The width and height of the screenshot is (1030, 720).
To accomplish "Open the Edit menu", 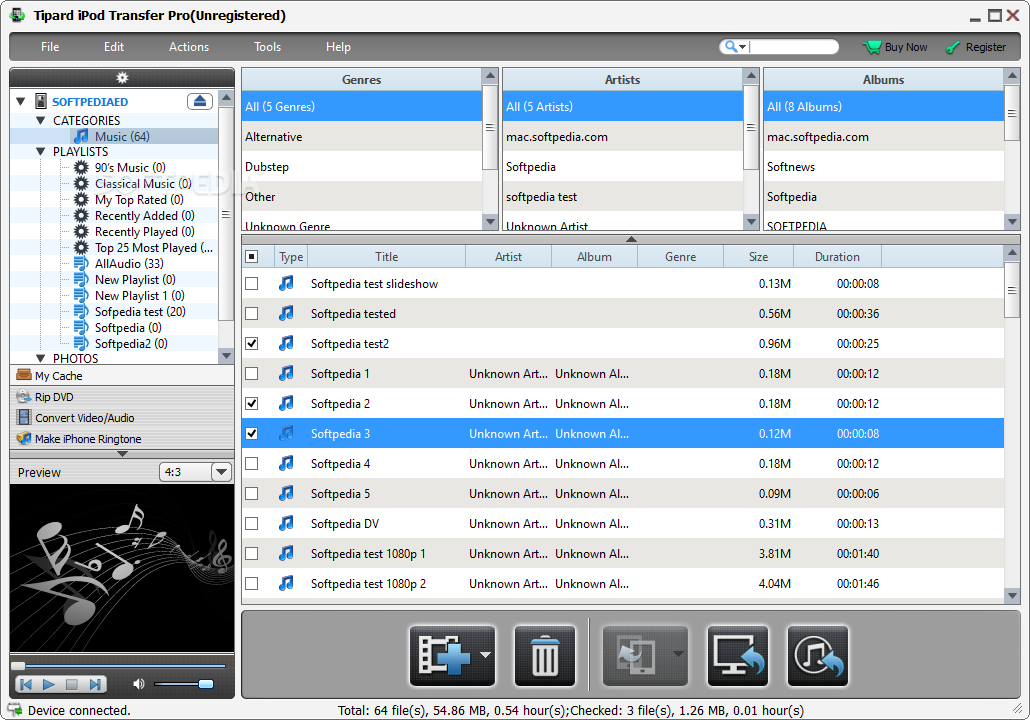I will click(114, 47).
